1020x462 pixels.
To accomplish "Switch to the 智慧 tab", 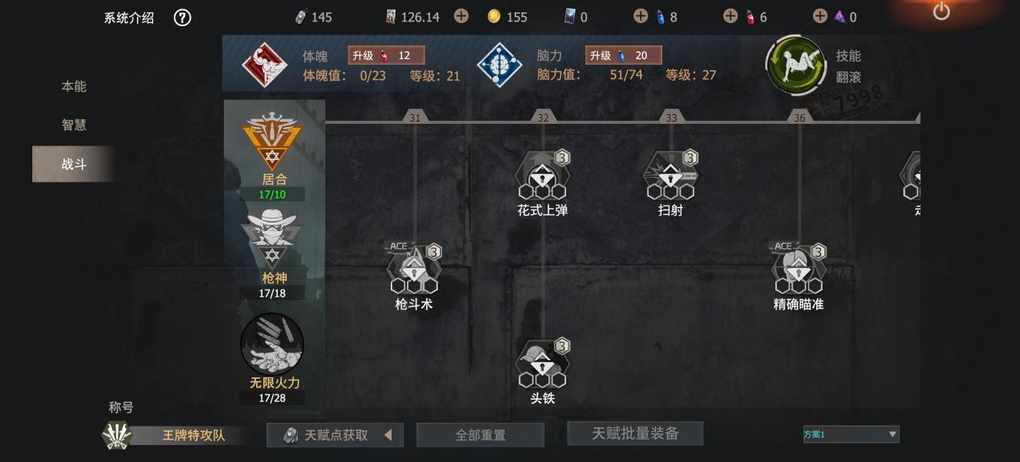I will coord(74,125).
